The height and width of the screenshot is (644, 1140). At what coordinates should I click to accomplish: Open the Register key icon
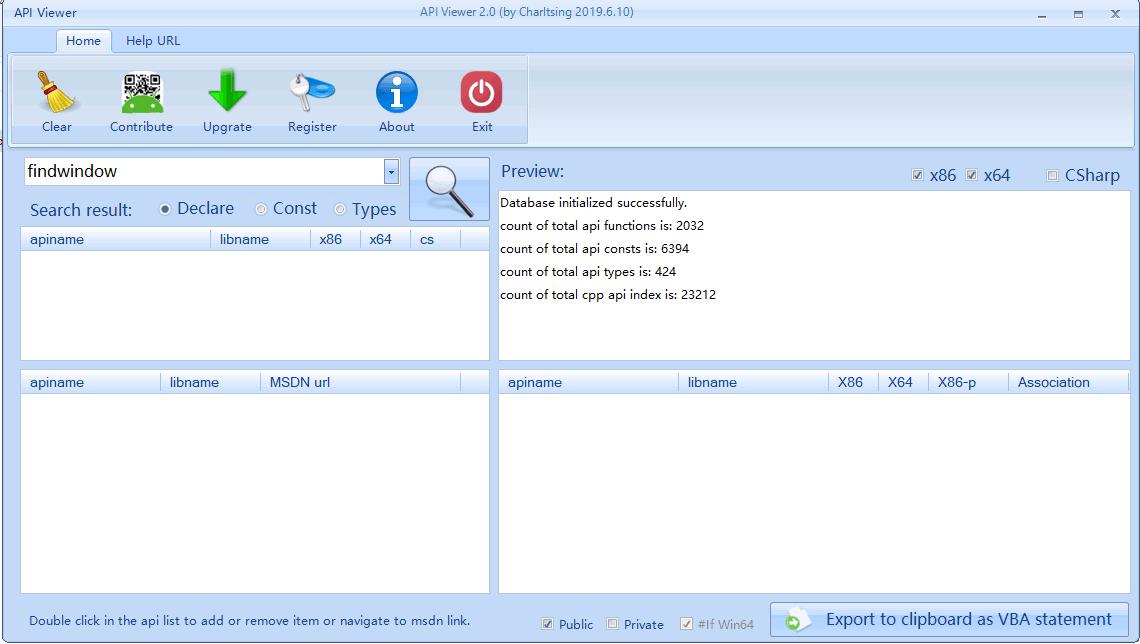(x=312, y=92)
